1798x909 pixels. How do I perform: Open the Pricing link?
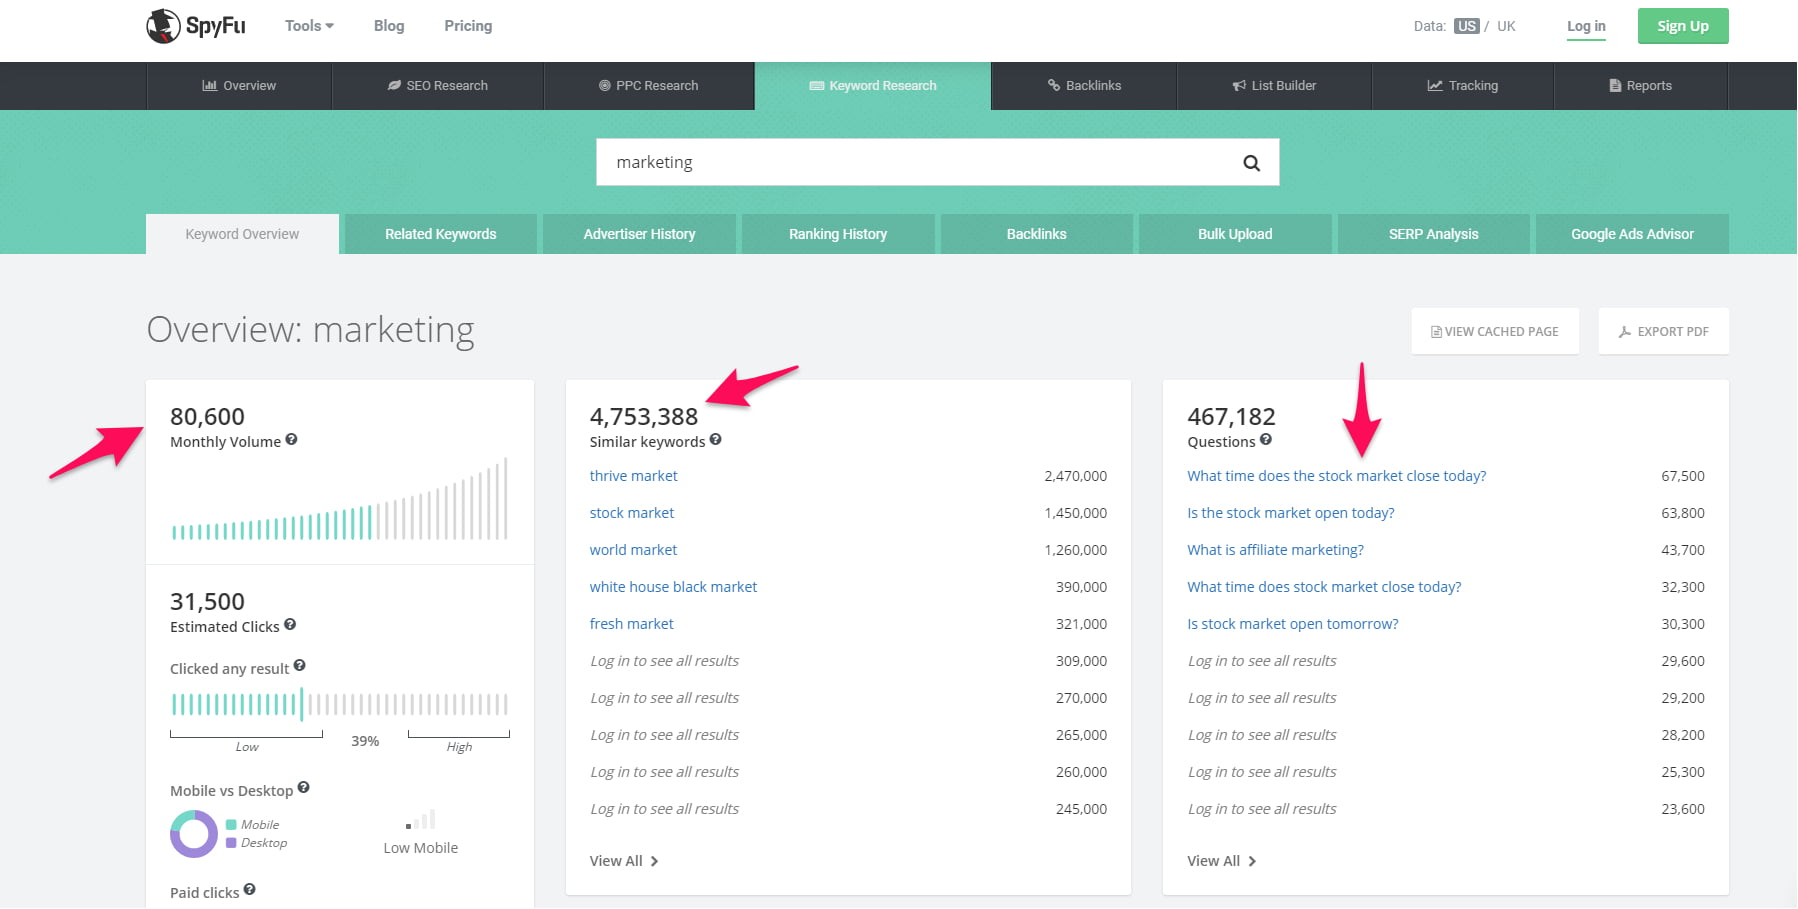point(468,26)
